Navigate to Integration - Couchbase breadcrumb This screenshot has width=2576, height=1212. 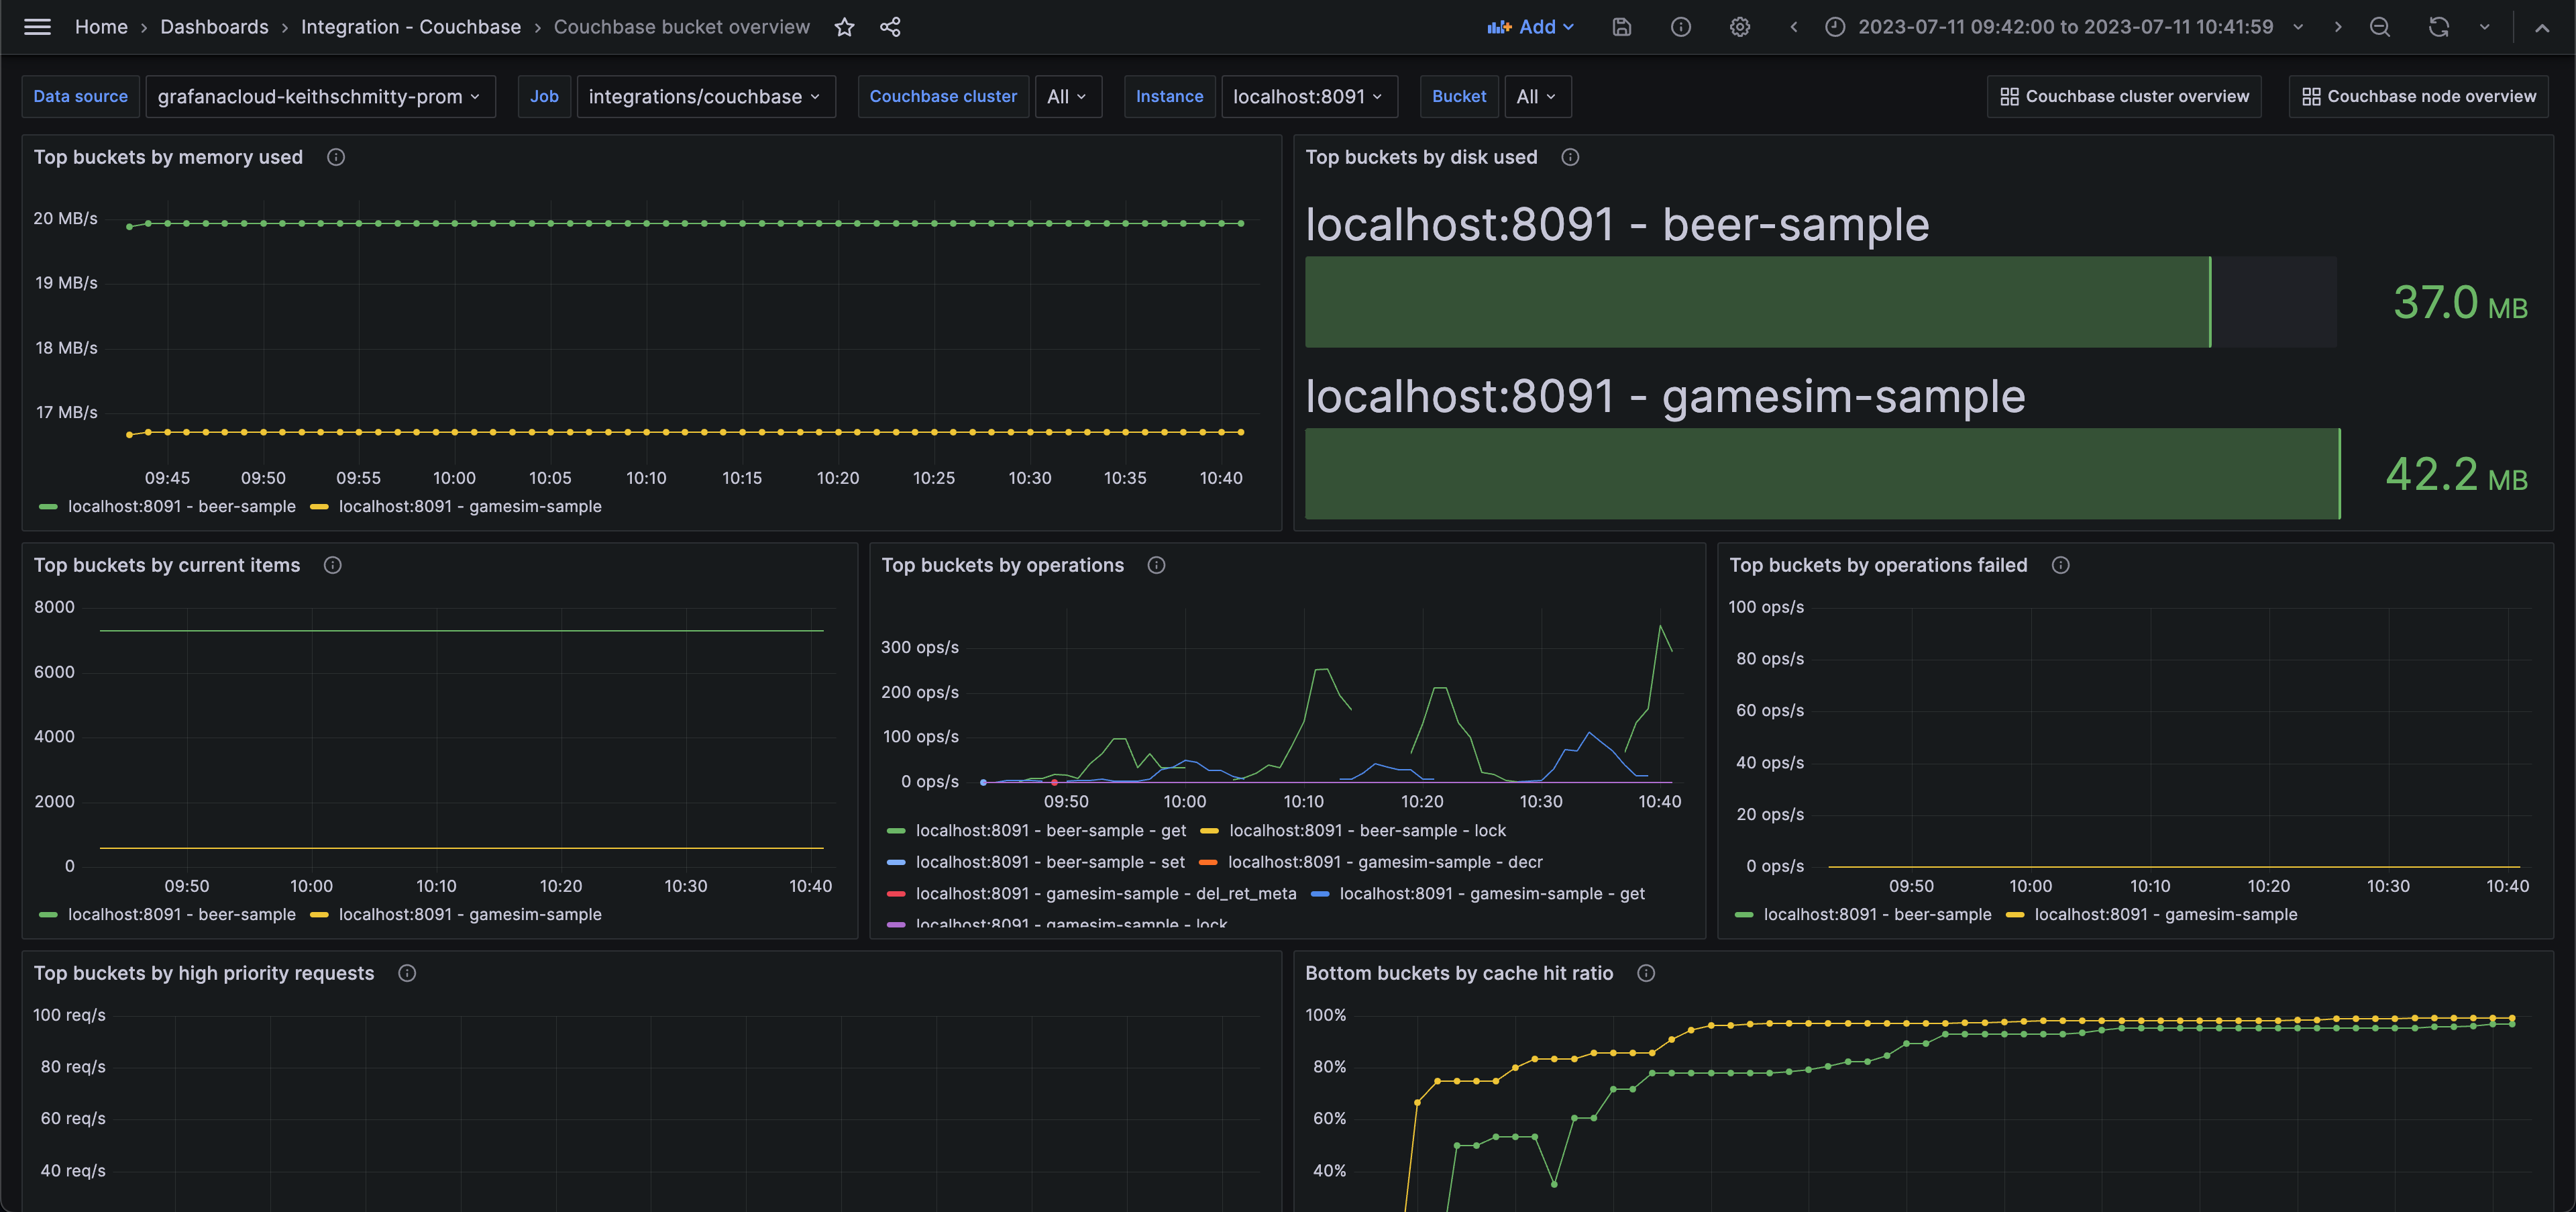click(410, 27)
